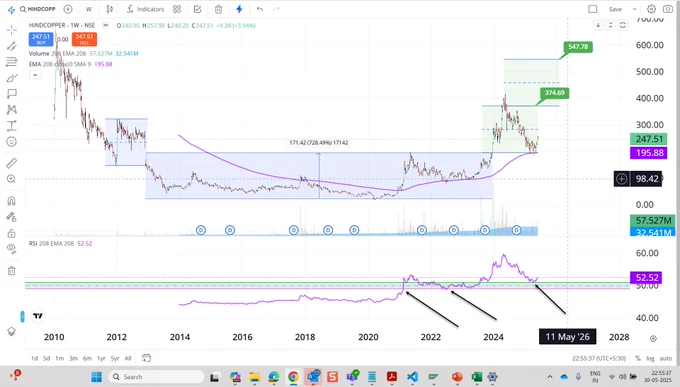Toggle fullscreen layout square icon

tap(593, 9)
